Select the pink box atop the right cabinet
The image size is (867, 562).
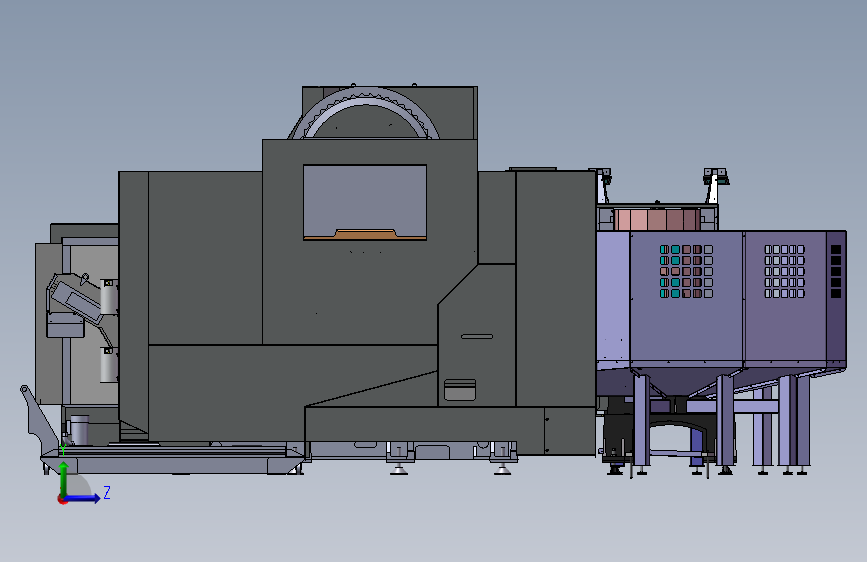pyautogui.click(x=657, y=219)
